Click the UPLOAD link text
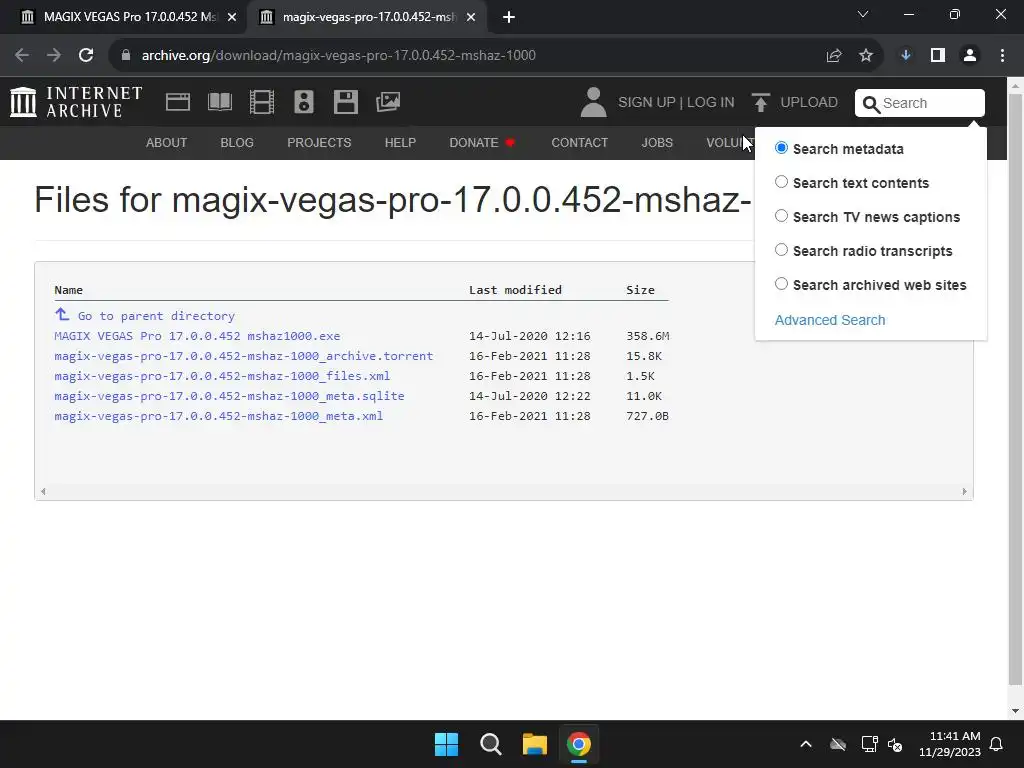This screenshot has width=1024, height=768. click(x=809, y=103)
